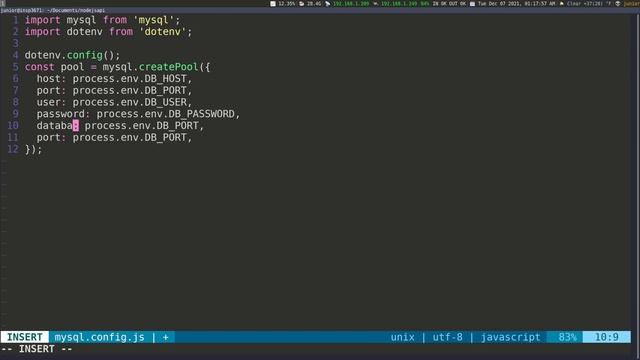Click line number 12 in the gutter
The width and height of the screenshot is (640, 360).
point(13,149)
